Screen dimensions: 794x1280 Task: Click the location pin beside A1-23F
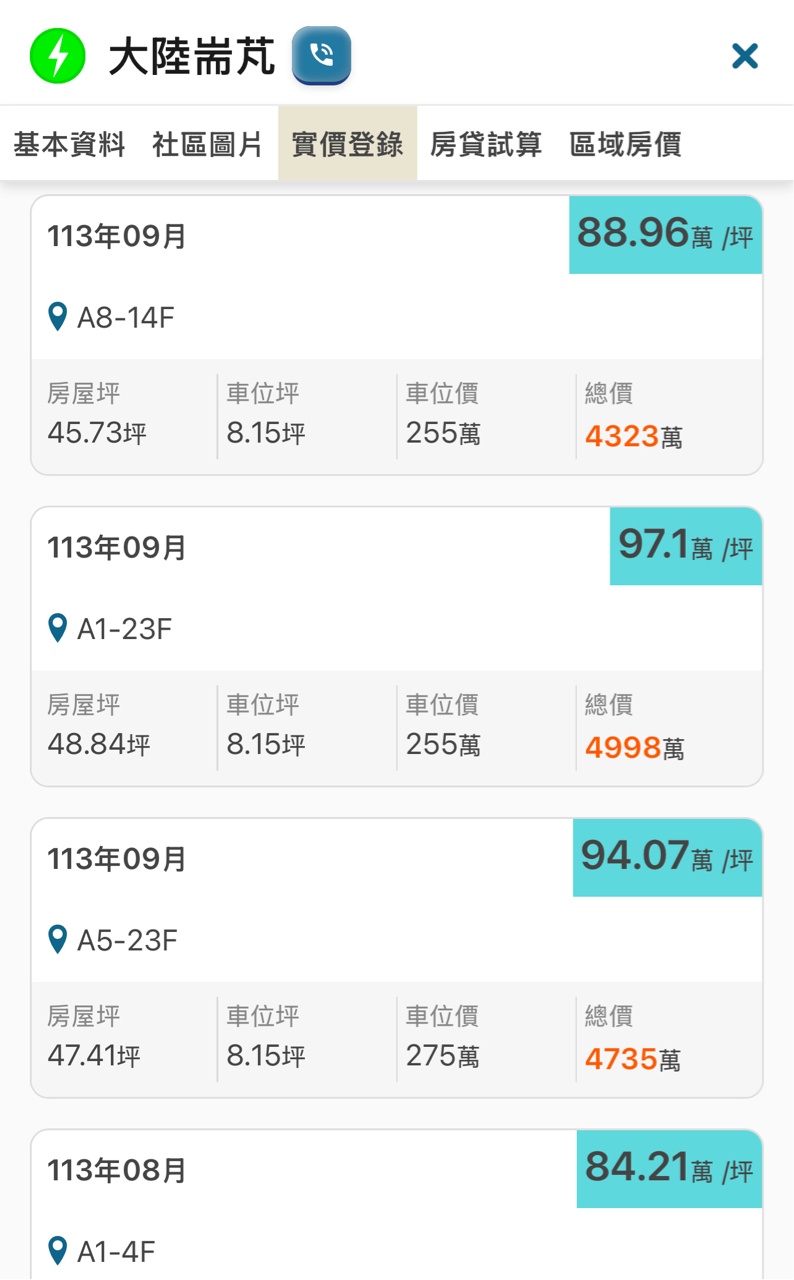[58, 629]
